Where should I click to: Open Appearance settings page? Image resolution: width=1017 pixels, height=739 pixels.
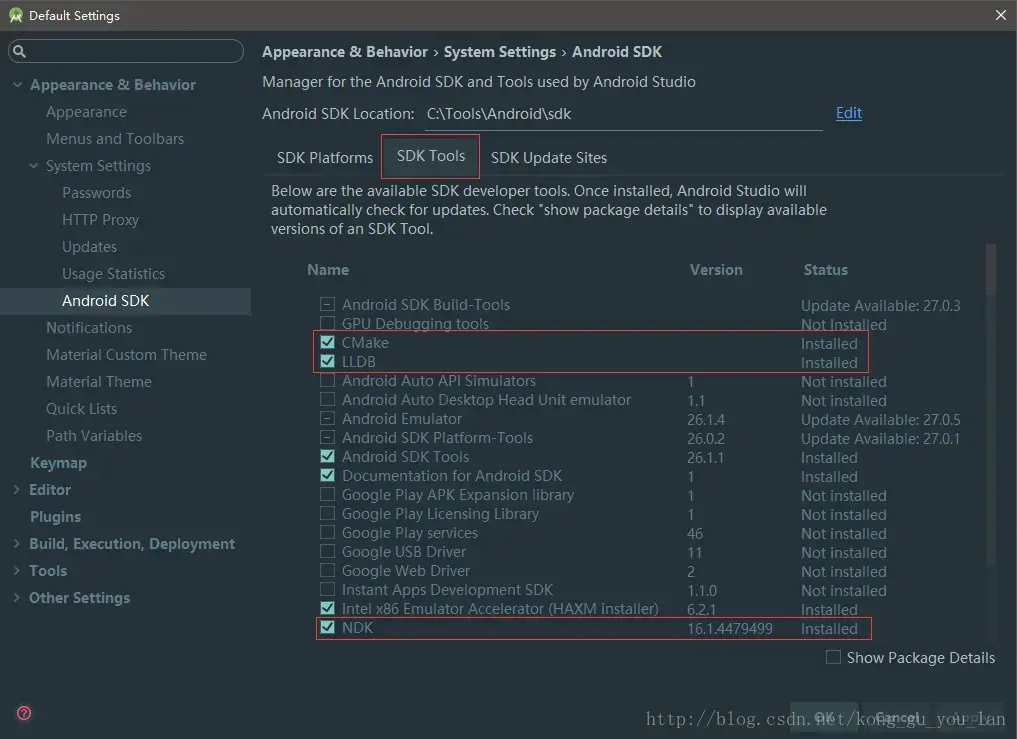(86, 112)
